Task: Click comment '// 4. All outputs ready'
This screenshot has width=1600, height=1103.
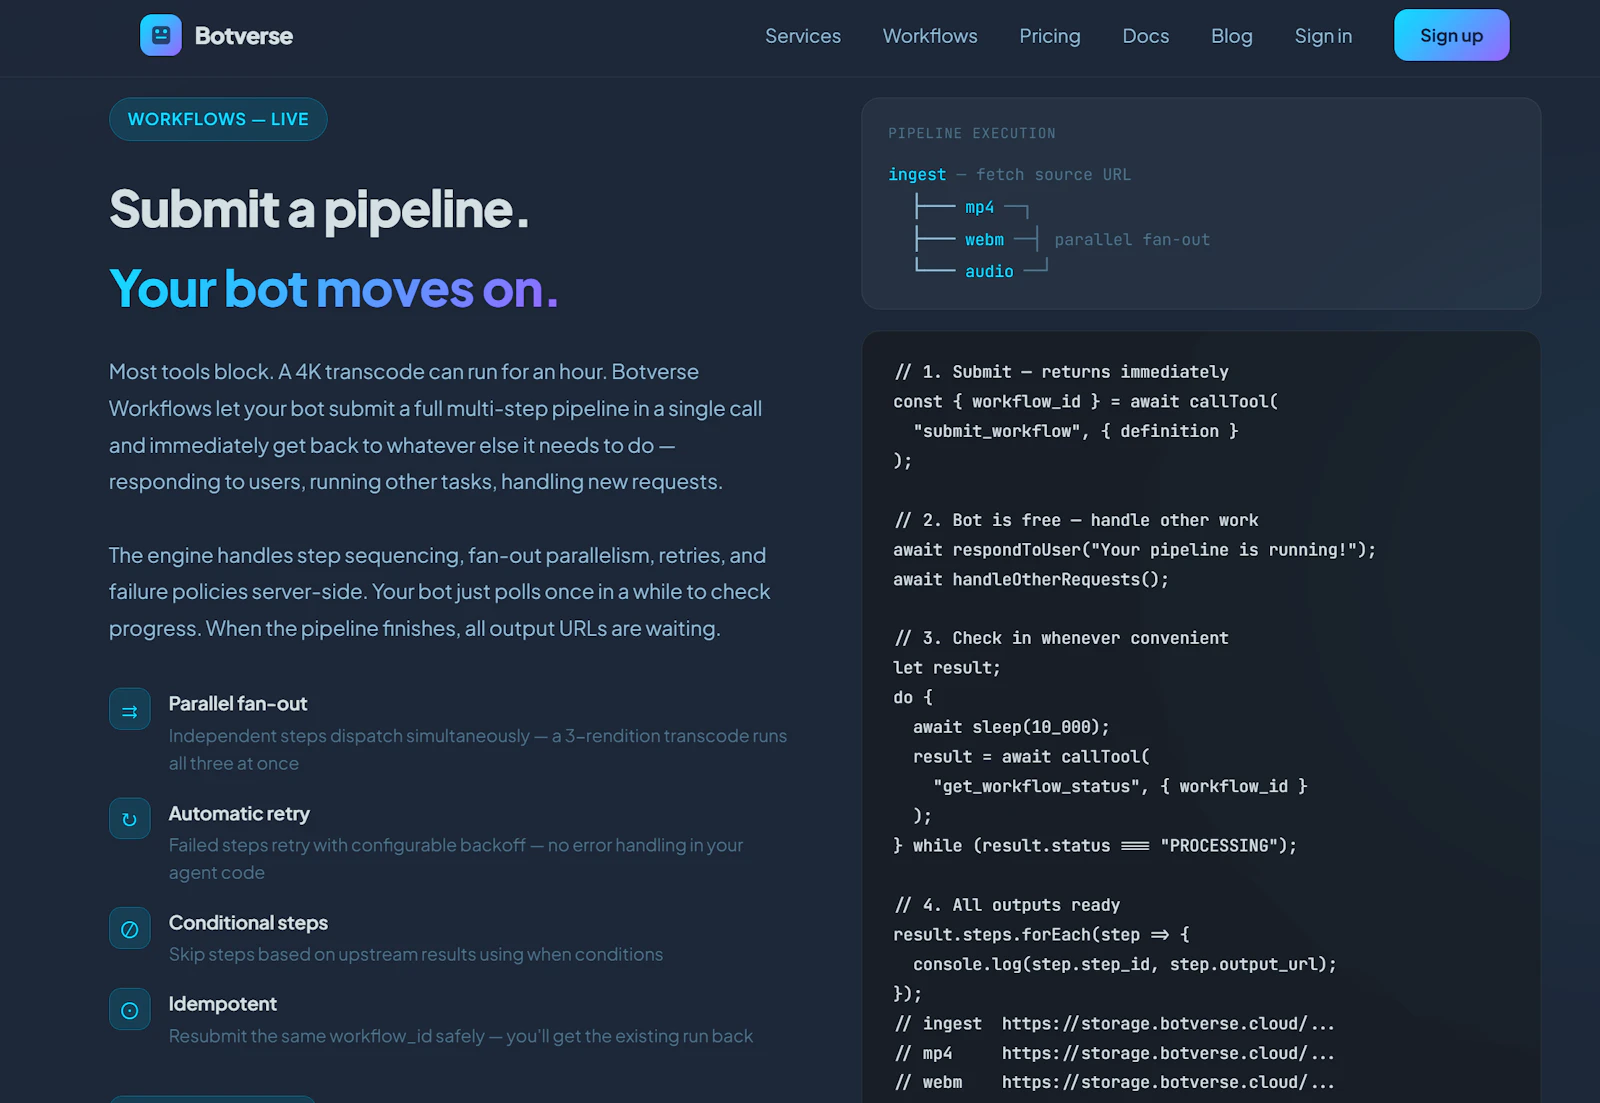Action: [x=1007, y=905]
